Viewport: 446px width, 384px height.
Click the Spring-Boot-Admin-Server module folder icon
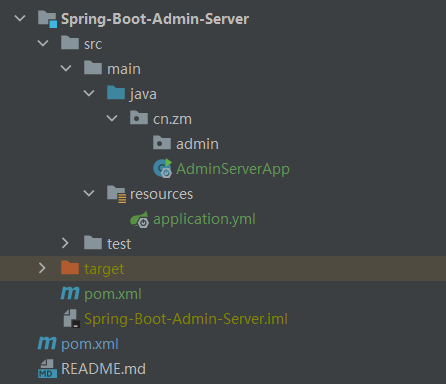[x=47, y=19]
